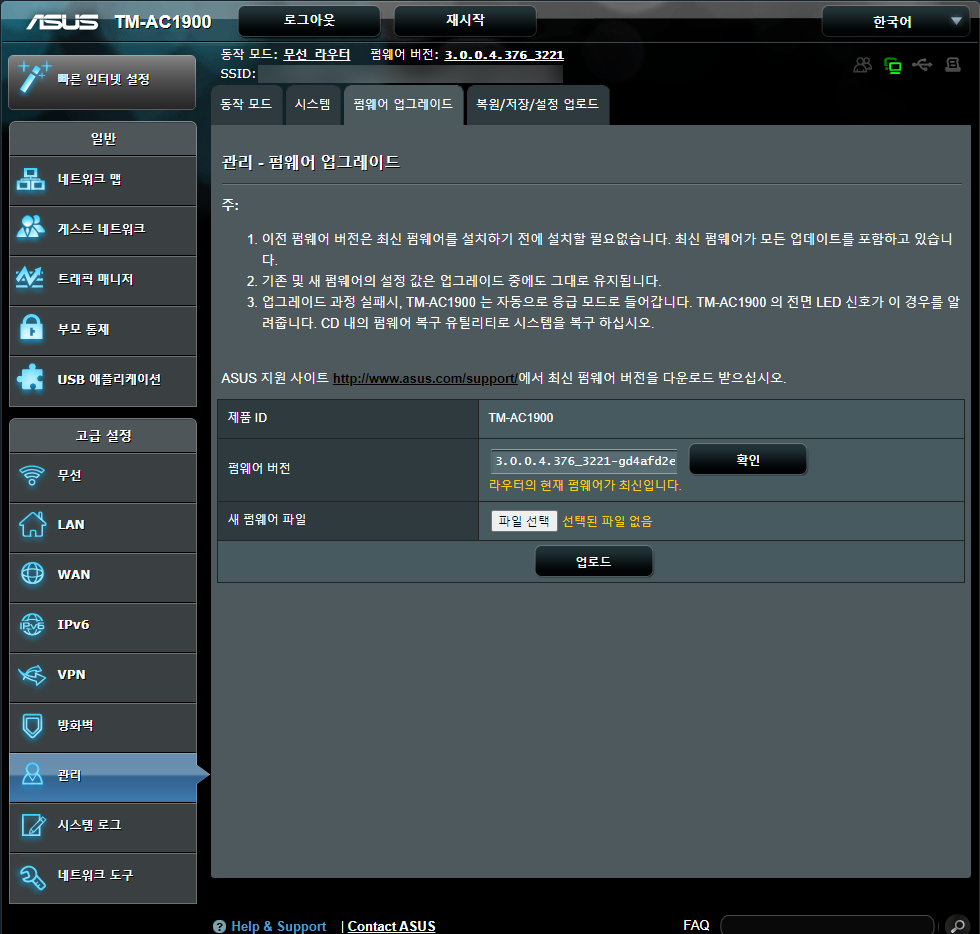Open the 한국어 language dropdown
Screen dimensions: 980x934
[895, 22]
